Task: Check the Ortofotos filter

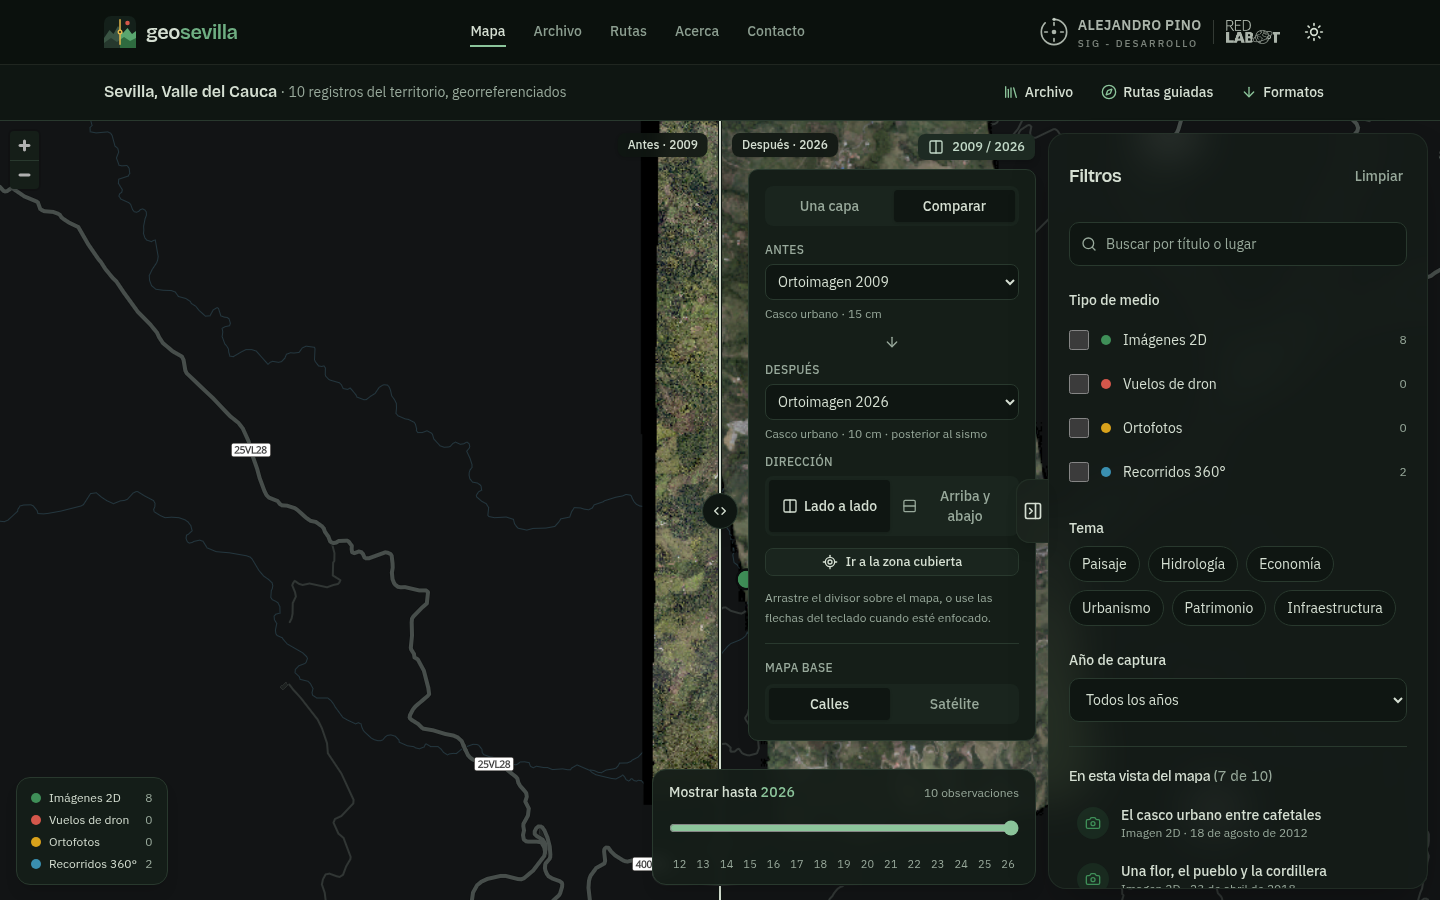Action: (1079, 428)
